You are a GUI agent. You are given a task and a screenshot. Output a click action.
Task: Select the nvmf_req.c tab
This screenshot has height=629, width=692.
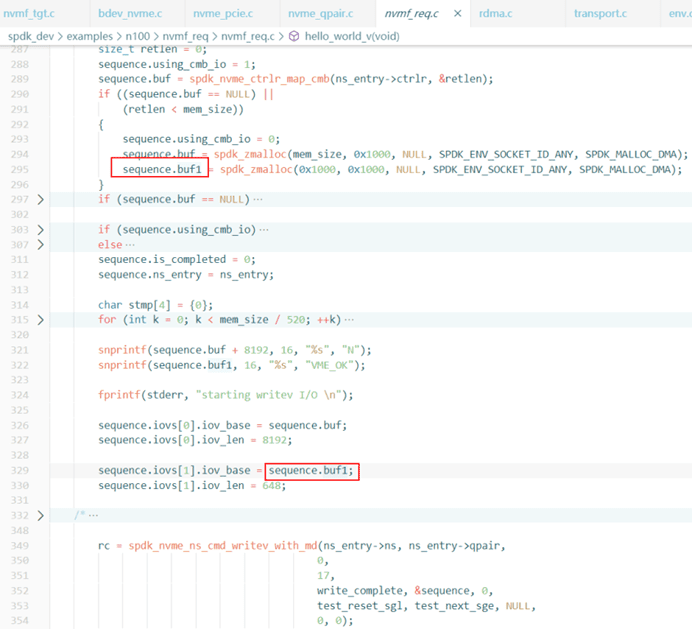pyautogui.click(x=411, y=14)
